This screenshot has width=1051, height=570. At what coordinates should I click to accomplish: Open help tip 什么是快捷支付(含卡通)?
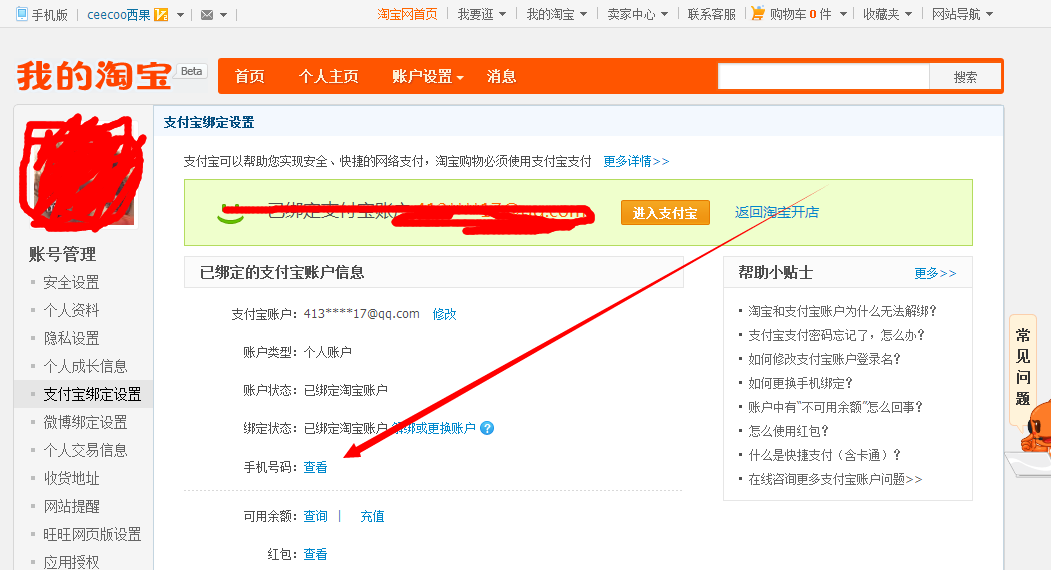pyautogui.click(x=824, y=455)
